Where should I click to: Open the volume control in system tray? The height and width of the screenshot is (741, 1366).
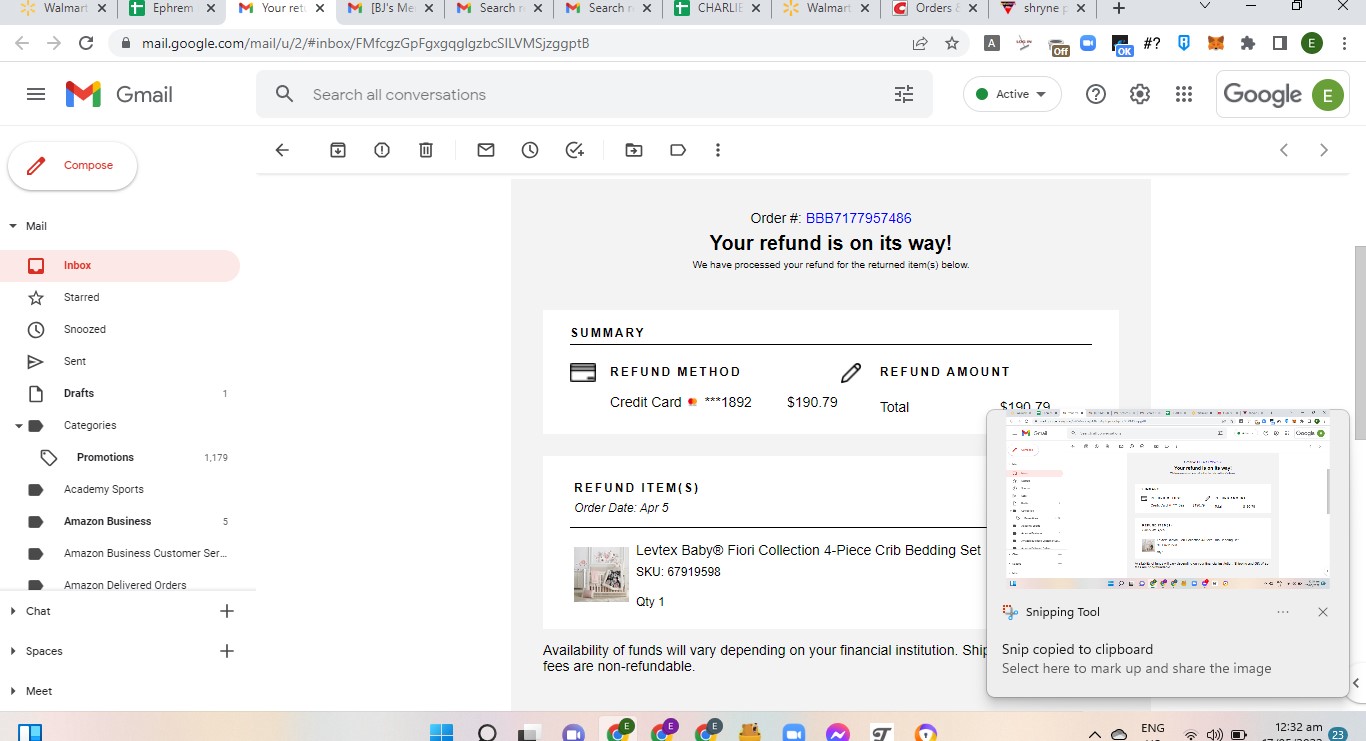(x=1214, y=734)
